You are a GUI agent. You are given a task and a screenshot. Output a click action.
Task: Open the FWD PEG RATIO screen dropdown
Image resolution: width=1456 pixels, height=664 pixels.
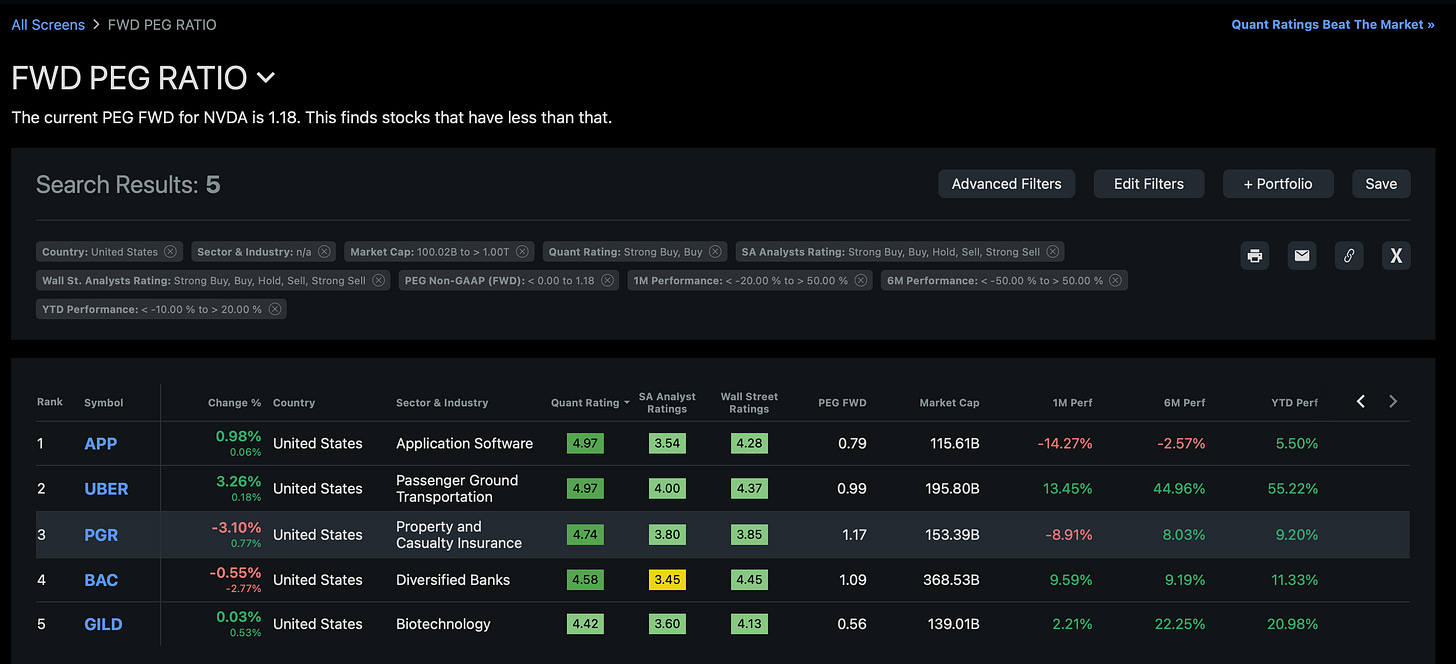click(266, 77)
